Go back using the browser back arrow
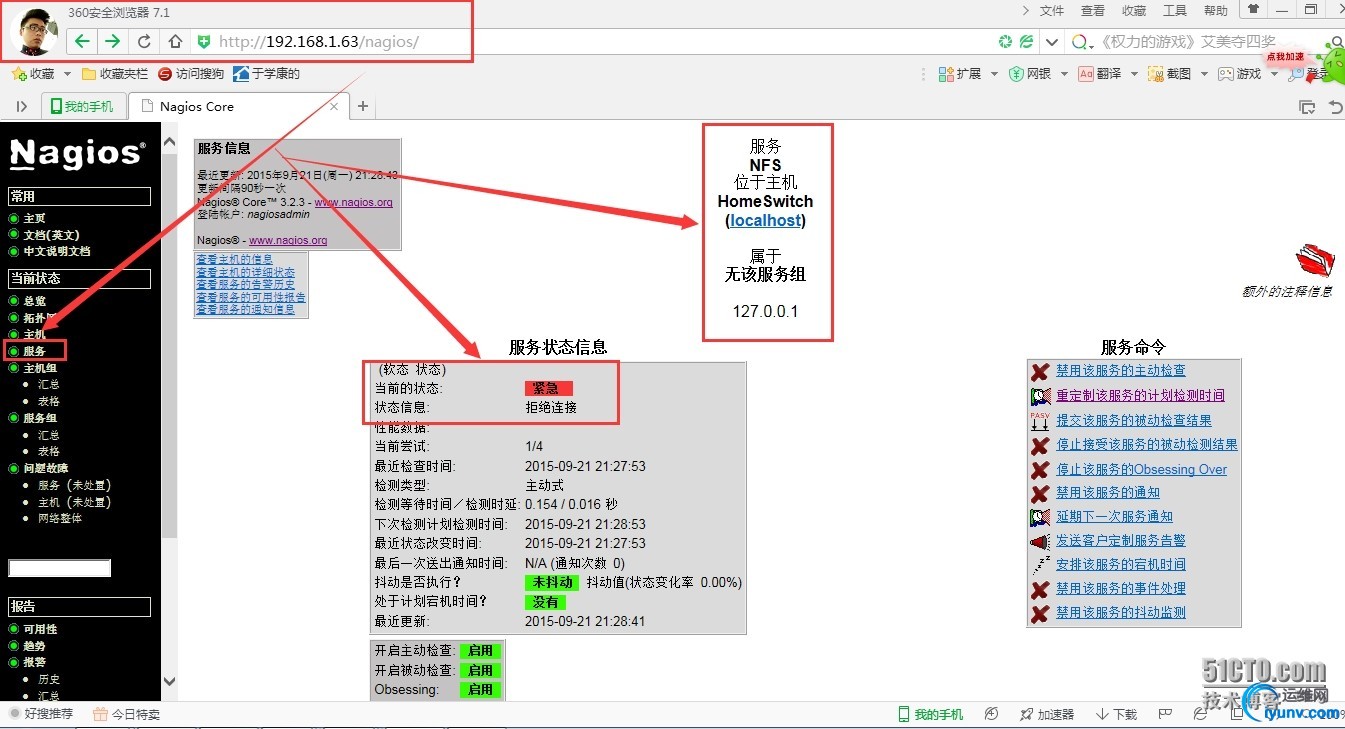The width and height of the screenshot is (1345, 729). (x=83, y=41)
